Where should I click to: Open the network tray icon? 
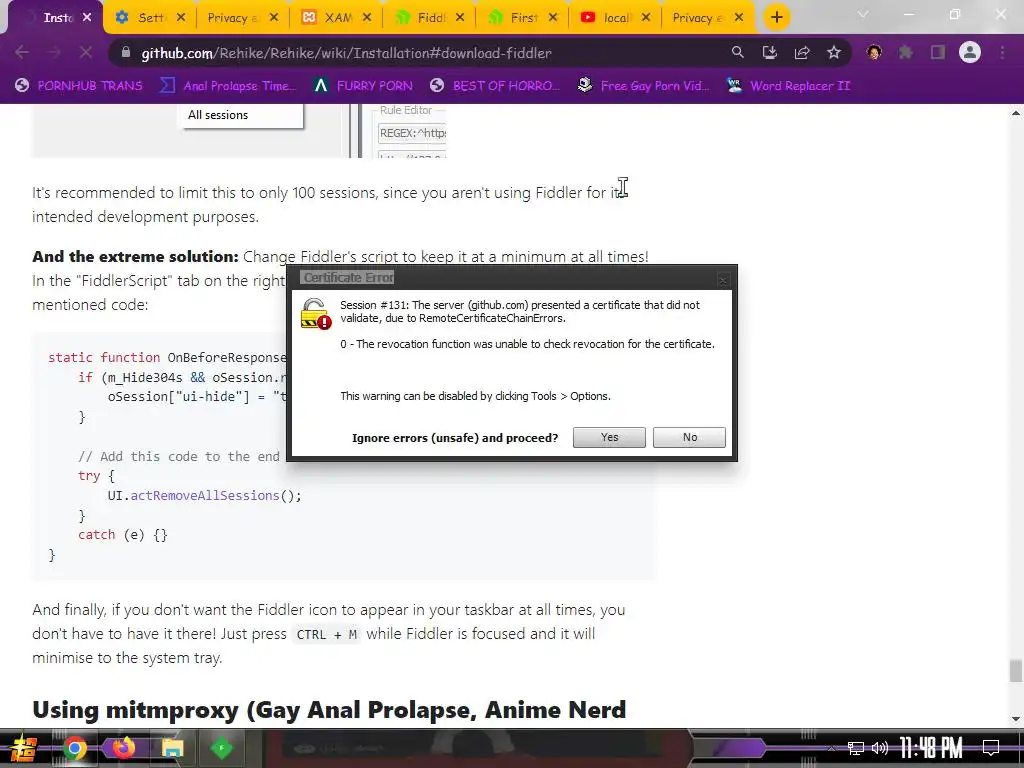(x=856, y=748)
